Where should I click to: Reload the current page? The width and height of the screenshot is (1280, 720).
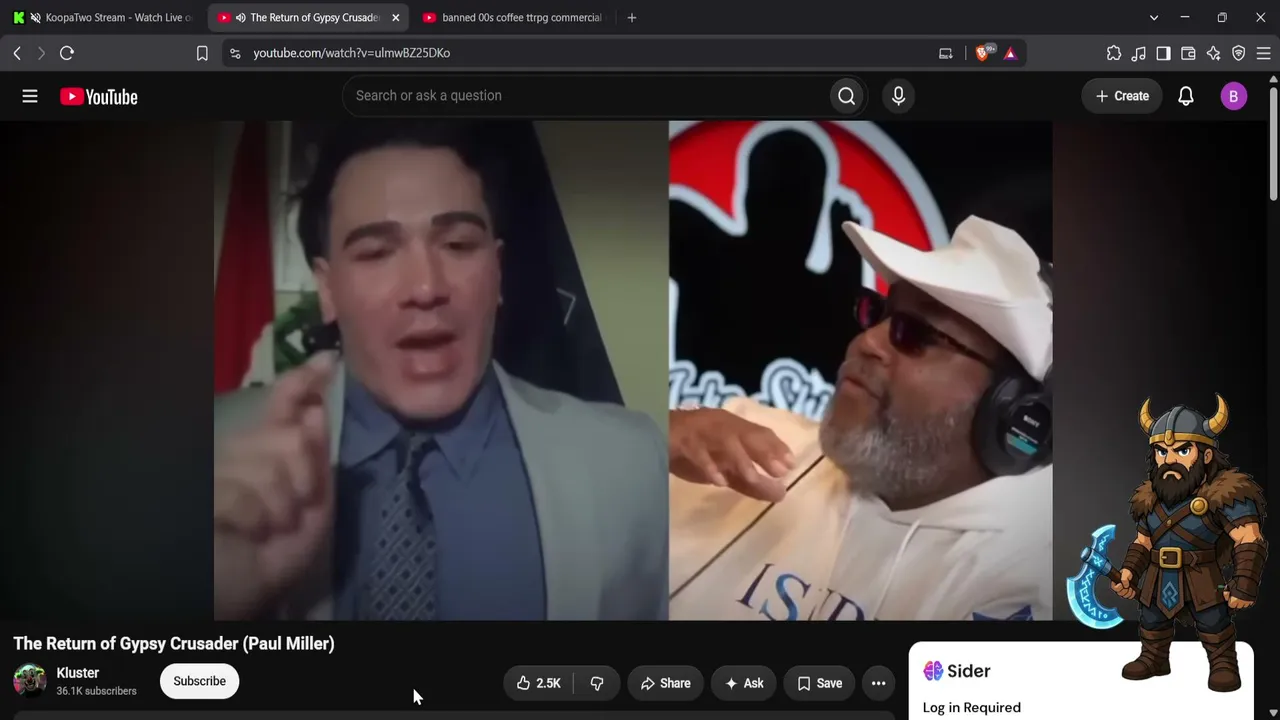pyautogui.click(x=67, y=53)
